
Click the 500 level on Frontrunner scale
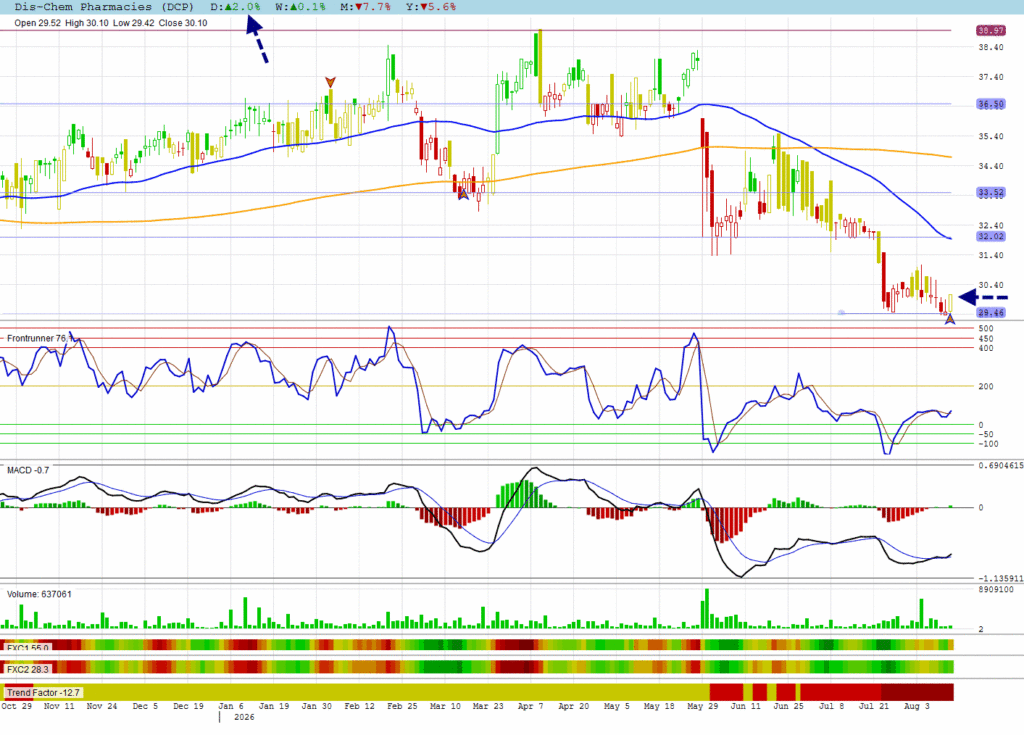point(986,329)
